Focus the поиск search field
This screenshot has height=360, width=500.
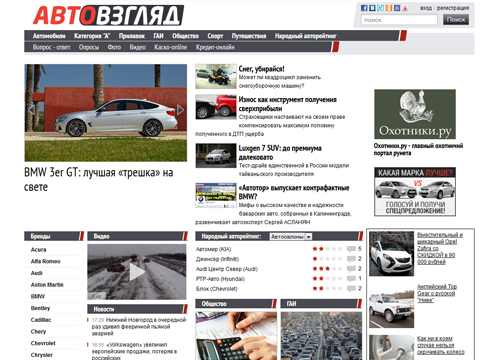[399, 20]
